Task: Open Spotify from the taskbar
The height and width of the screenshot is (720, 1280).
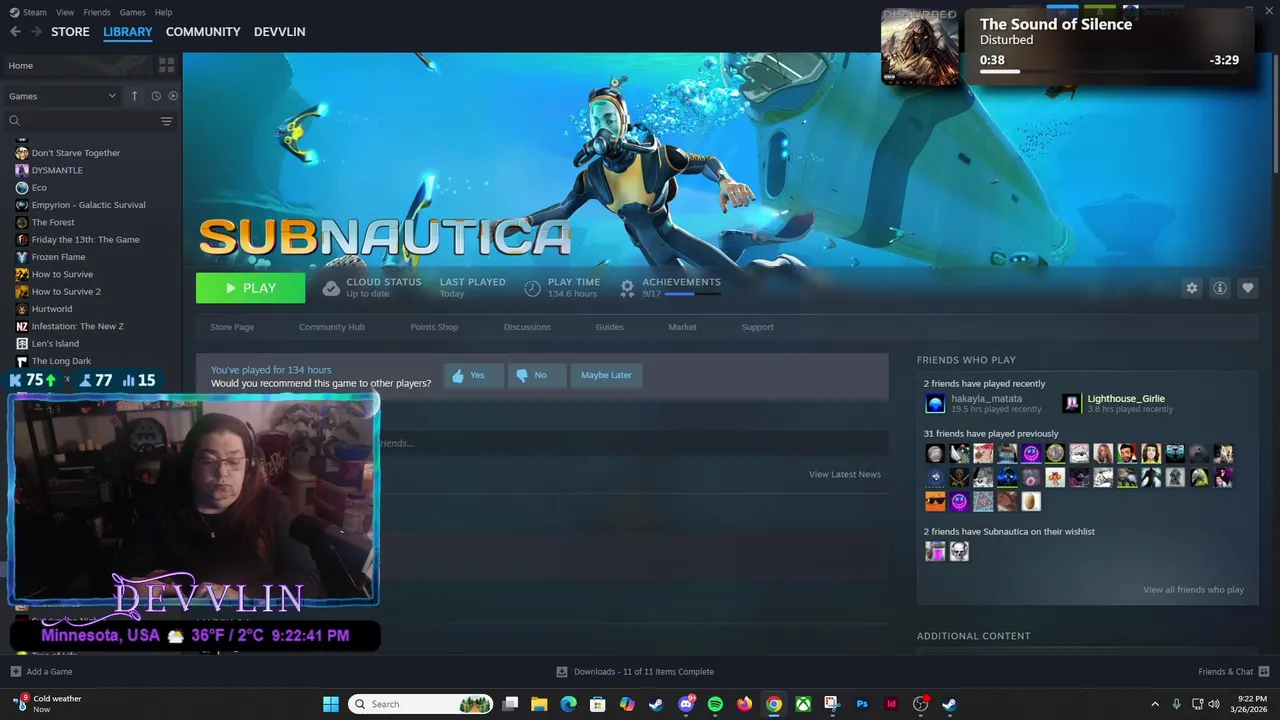Action: (x=715, y=704)
